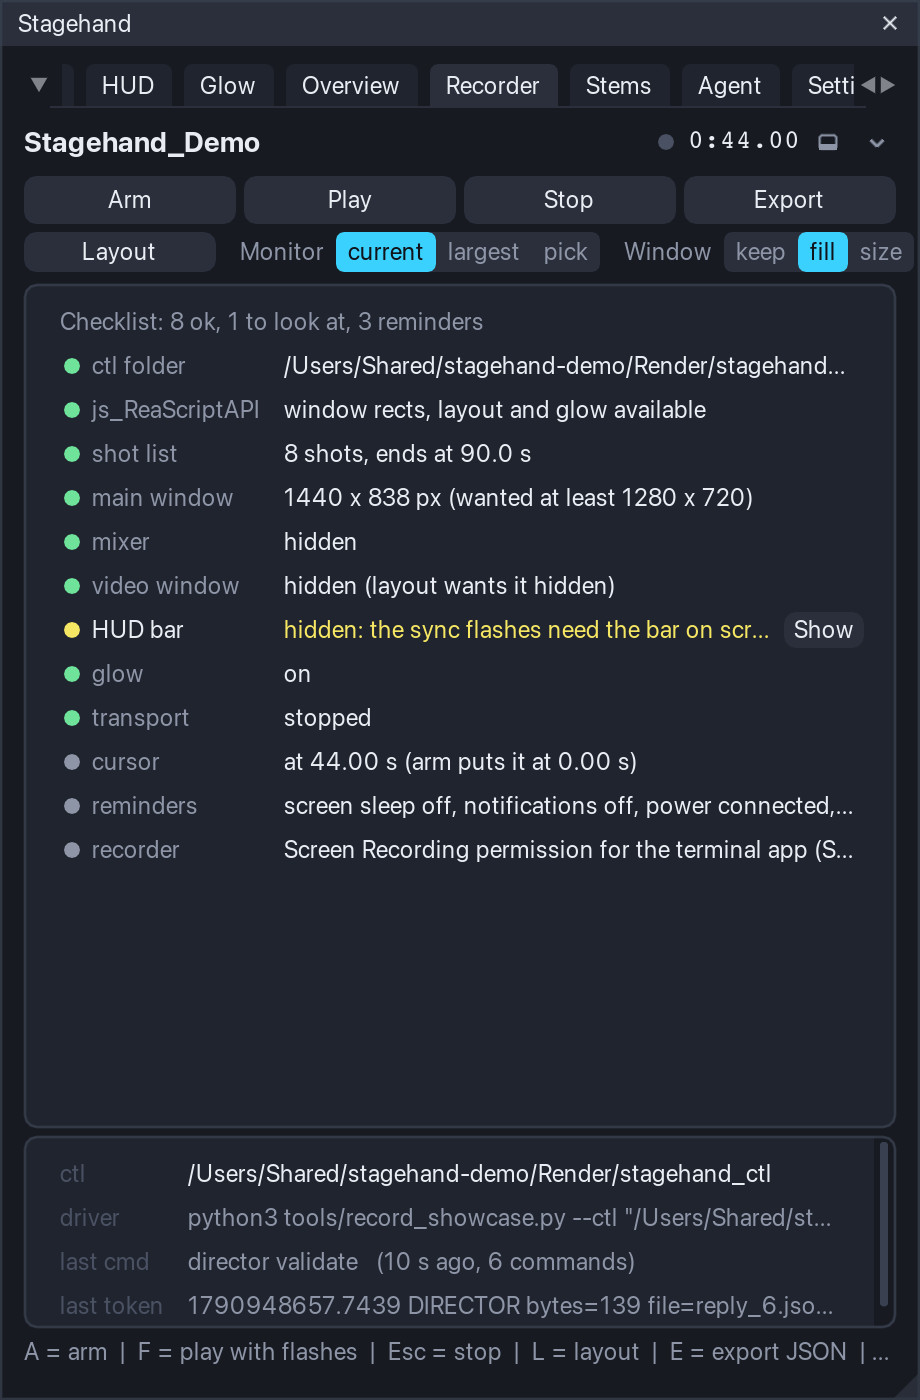The image size is (920, 1400).
Task: Click the driver python3 command text
Action: click(x=510, y=1218)
